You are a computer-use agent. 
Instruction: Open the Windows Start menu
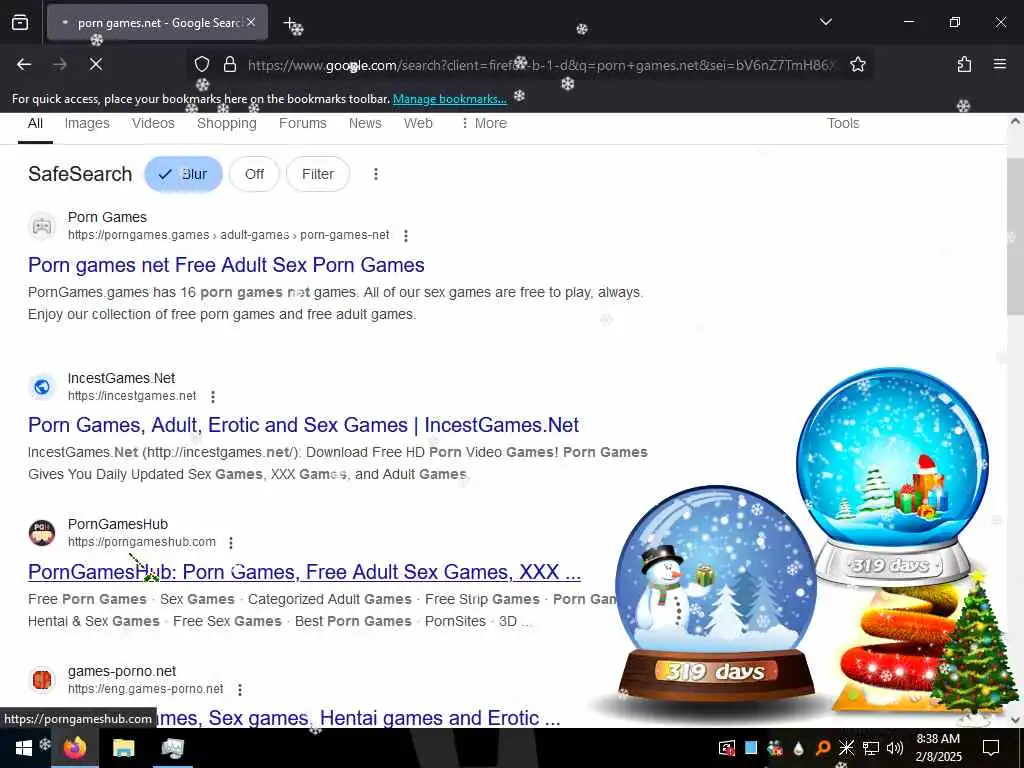coord(24,748)
